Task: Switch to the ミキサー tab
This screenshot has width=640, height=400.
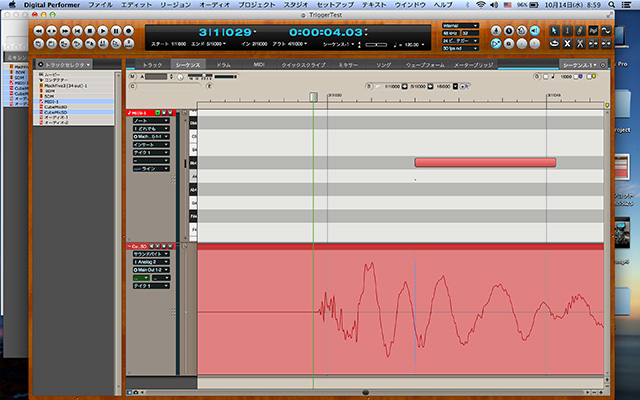Action: click(x=347, y=64)
